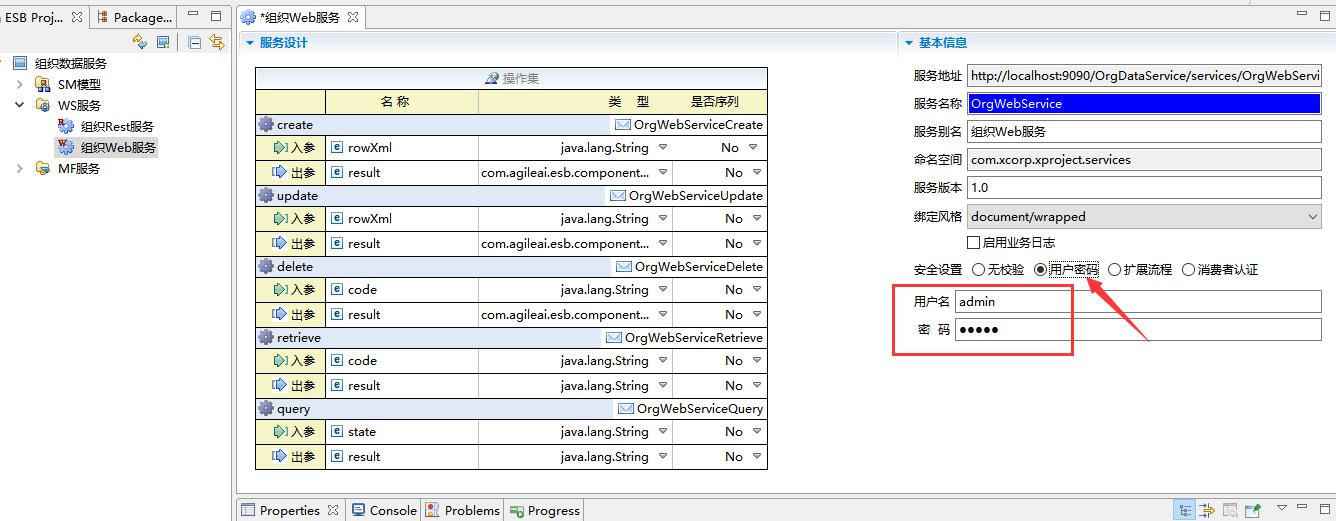Click the retrieve operation gear icon
This screenshot has height=521, width=1336.
point(266,338)
